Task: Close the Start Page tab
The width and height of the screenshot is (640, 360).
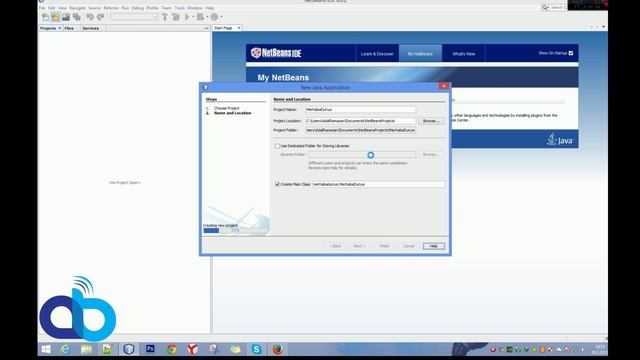Action: click(239, 28)
